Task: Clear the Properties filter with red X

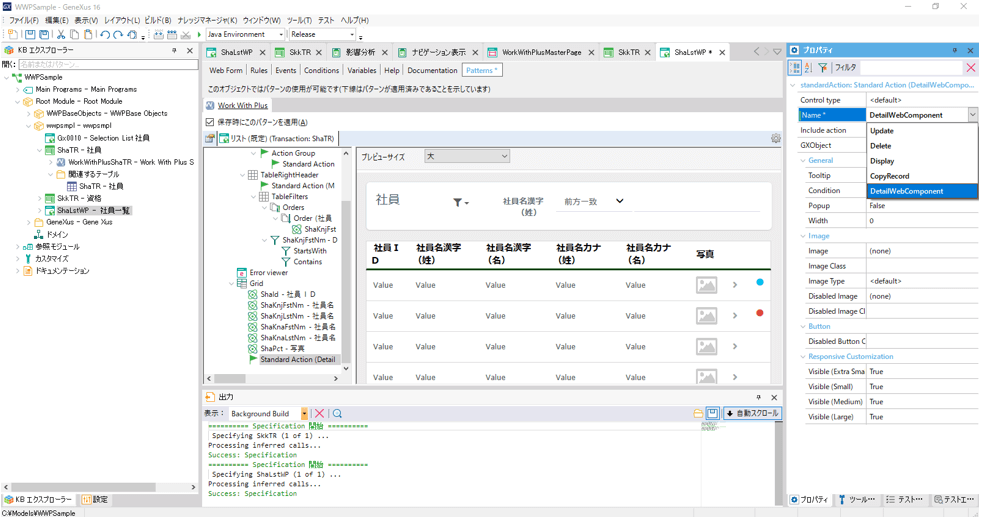Action: (x=970, y=68)
